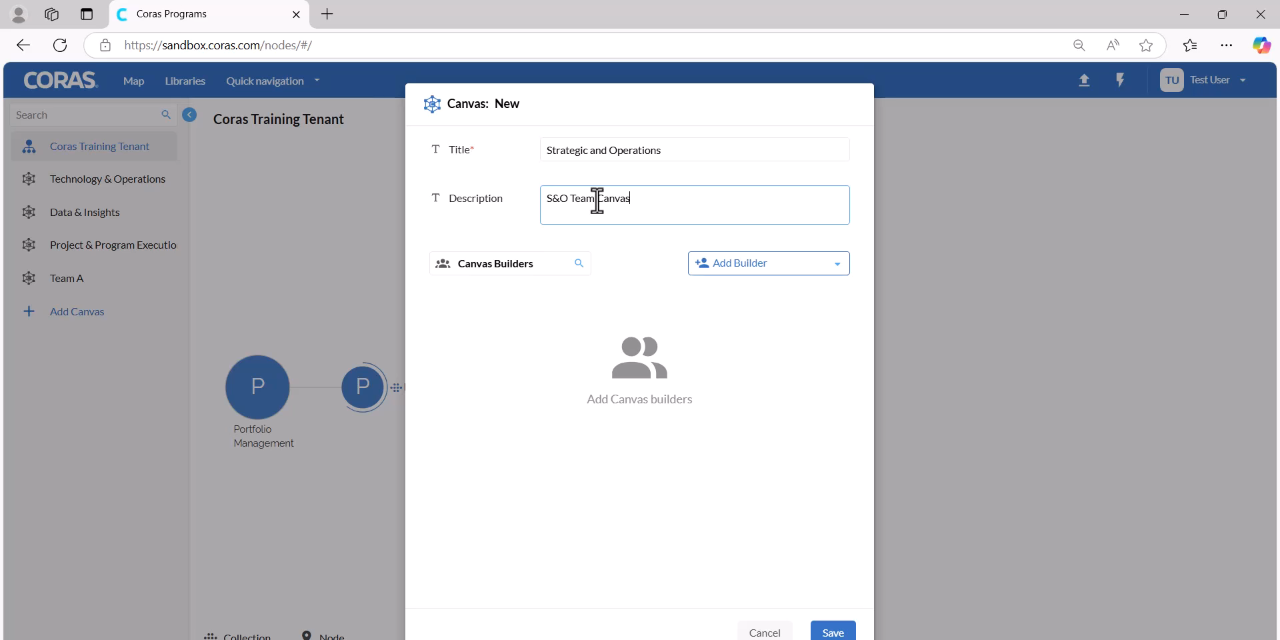Click the Canvas Builders search box
The height and width of the screenshot is (640, 1280).
pyautogui.click(x=510, y=263)
